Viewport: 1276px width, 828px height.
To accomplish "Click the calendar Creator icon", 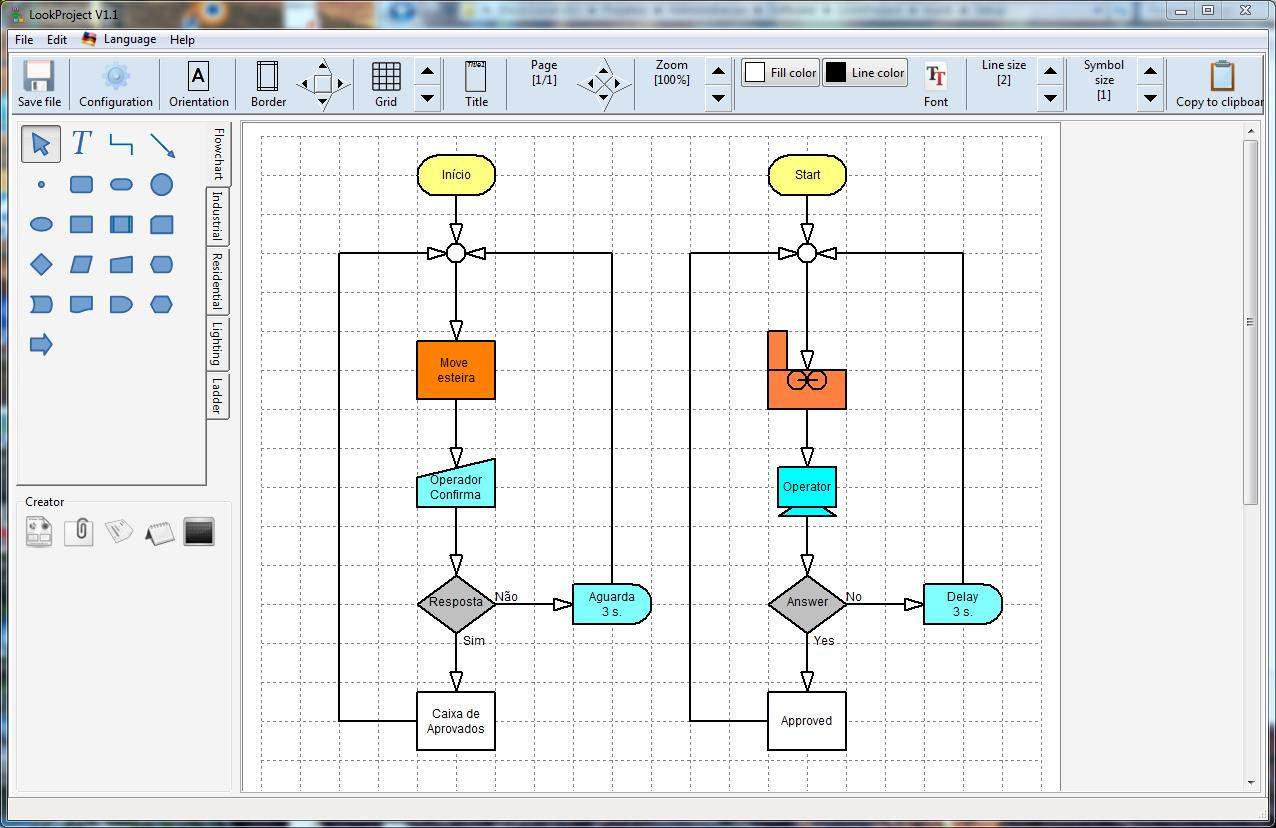I will (x=159, y=532).
